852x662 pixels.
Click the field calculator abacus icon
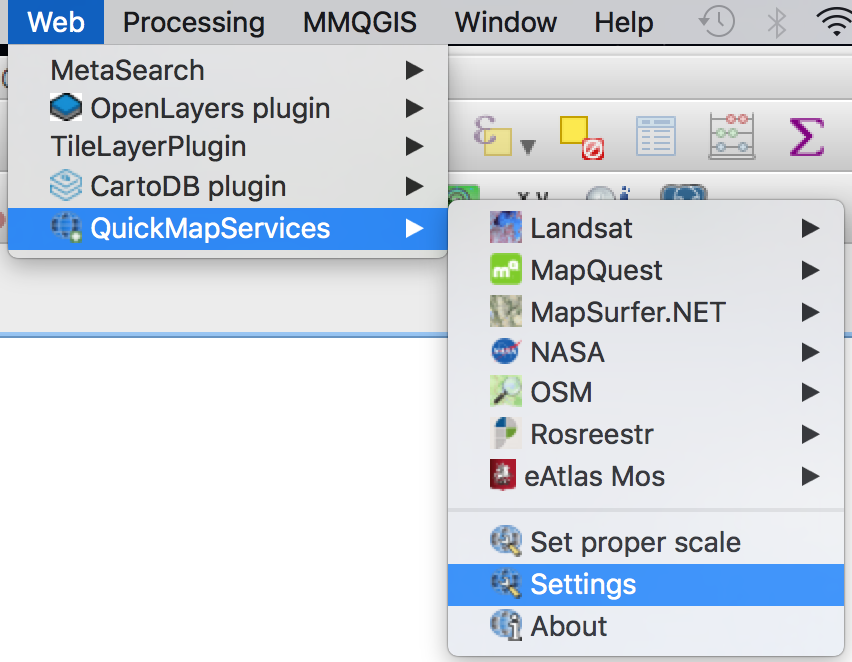pyautogui.click(x=732, y=137)
